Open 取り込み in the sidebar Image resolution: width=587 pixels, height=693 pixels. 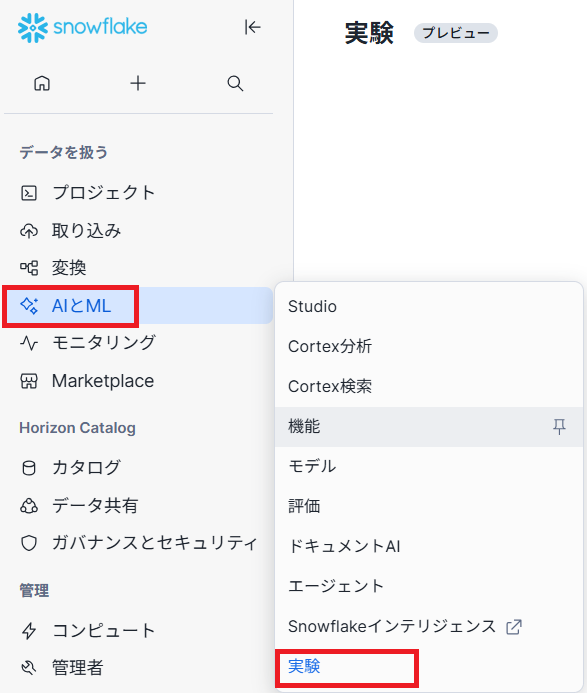click(x=138, y=231)
